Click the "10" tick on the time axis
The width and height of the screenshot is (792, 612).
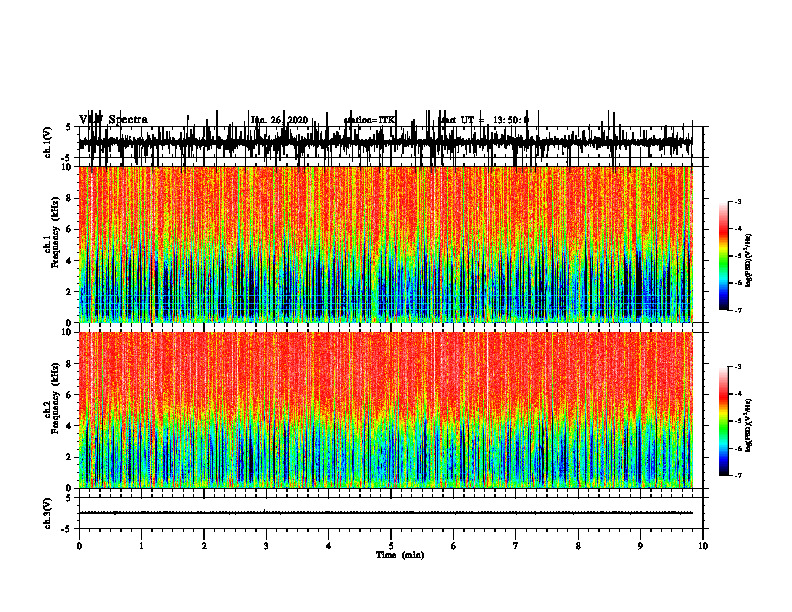(x=703, y=546)
